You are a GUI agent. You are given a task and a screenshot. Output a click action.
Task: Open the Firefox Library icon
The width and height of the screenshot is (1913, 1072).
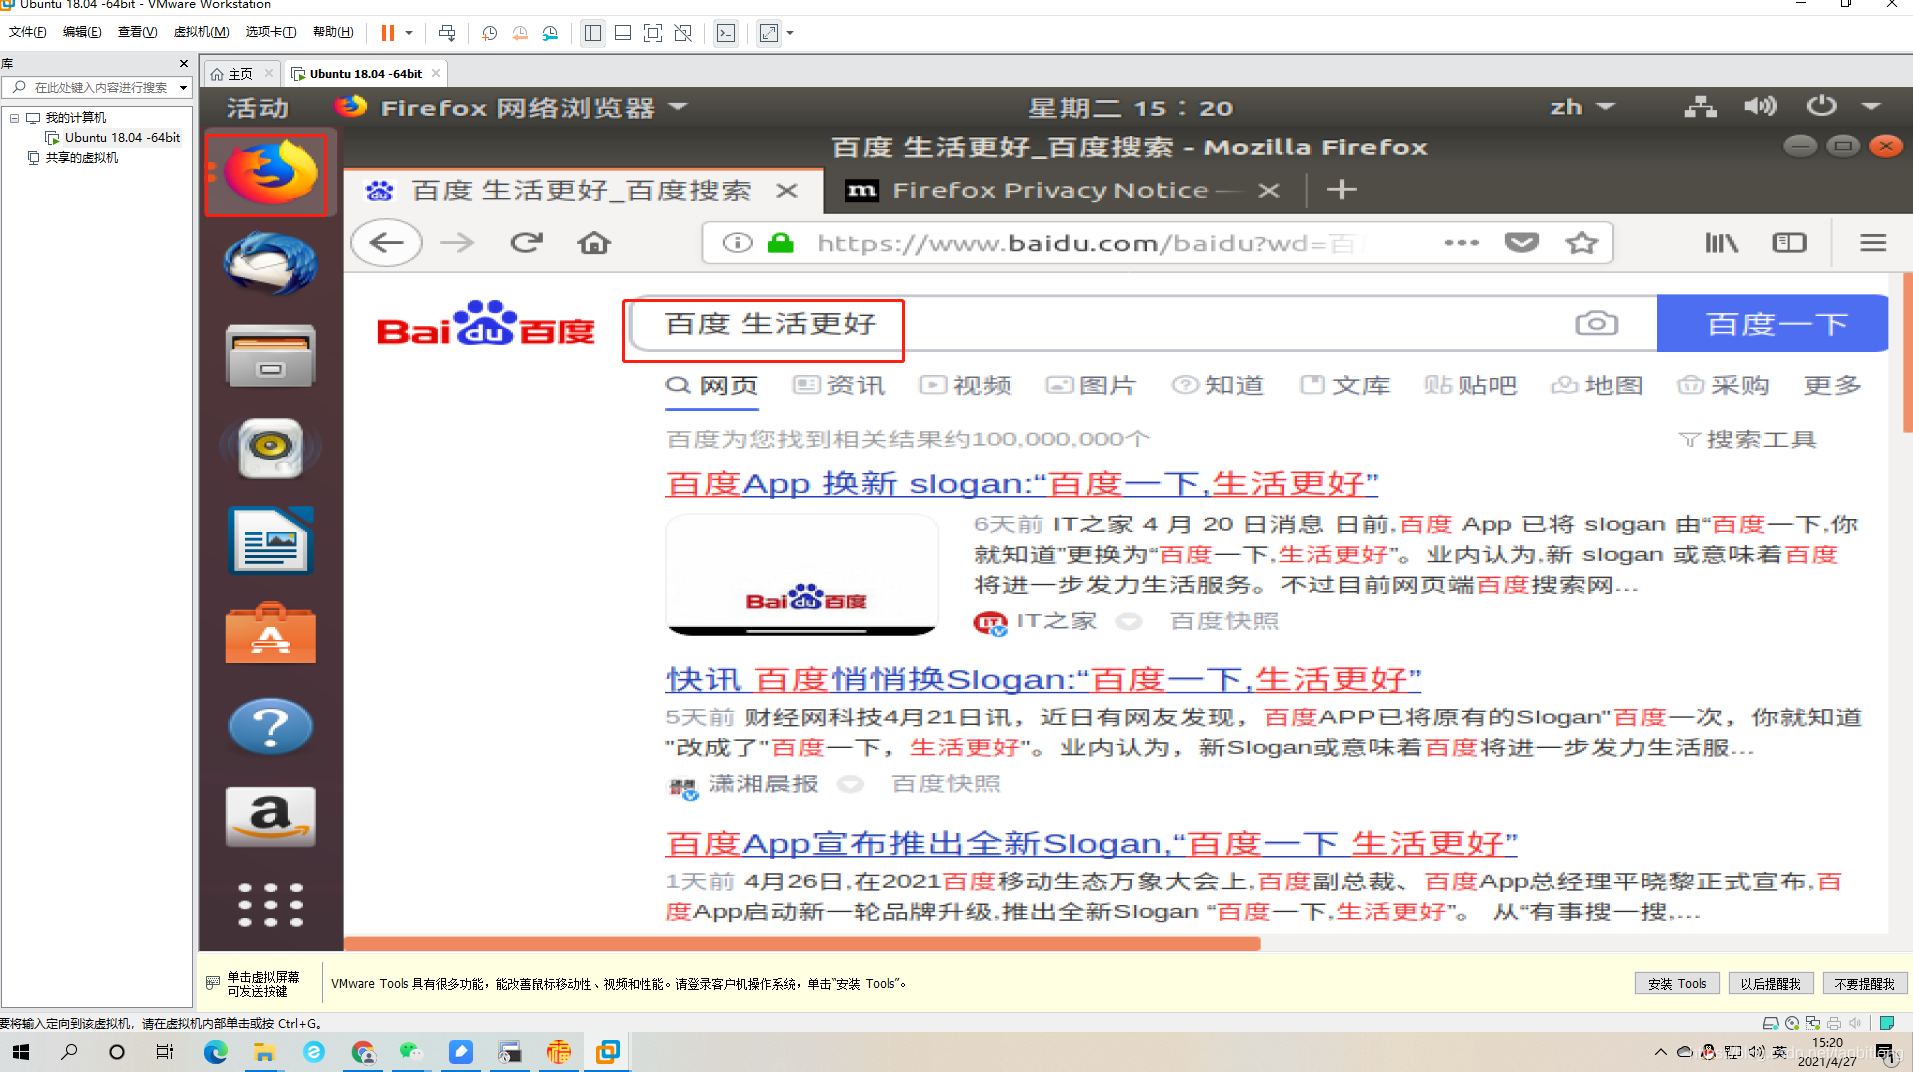(x=1721, y=242)
